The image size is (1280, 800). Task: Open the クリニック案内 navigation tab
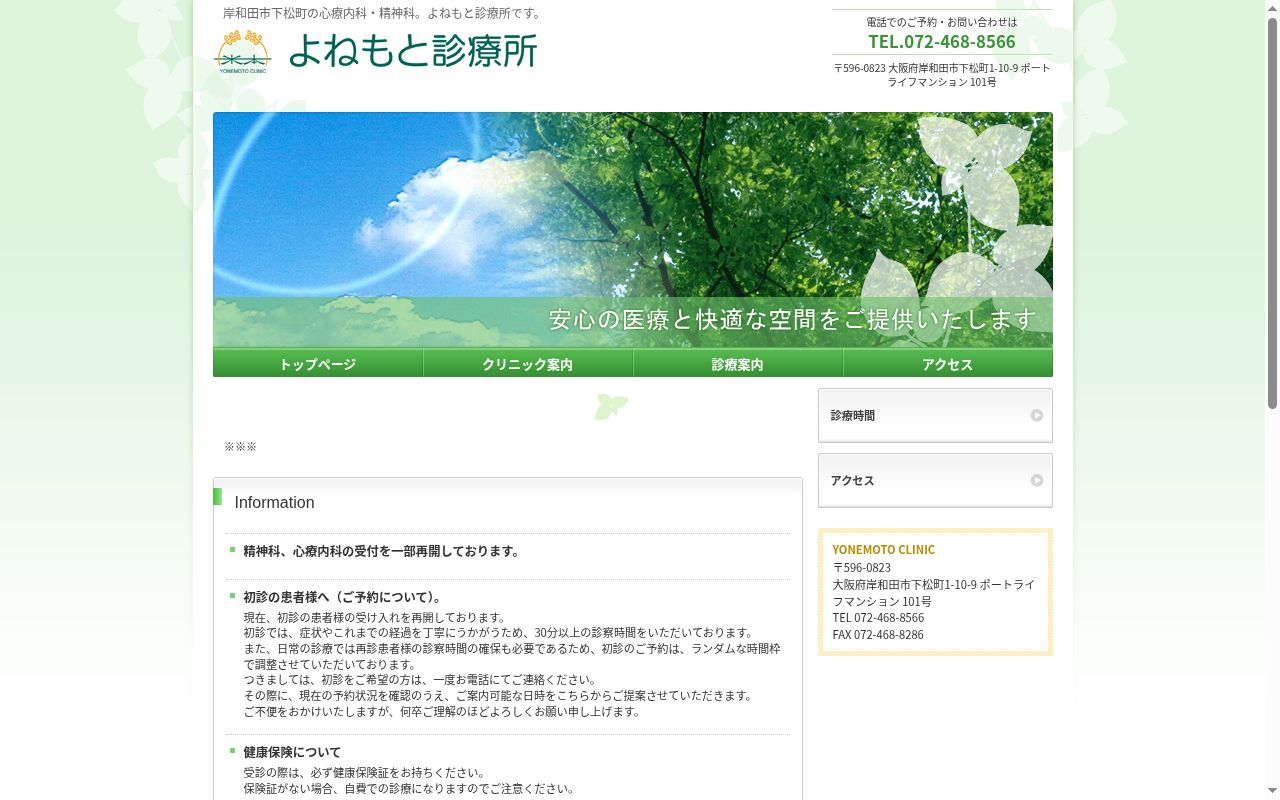click(528, 363)
